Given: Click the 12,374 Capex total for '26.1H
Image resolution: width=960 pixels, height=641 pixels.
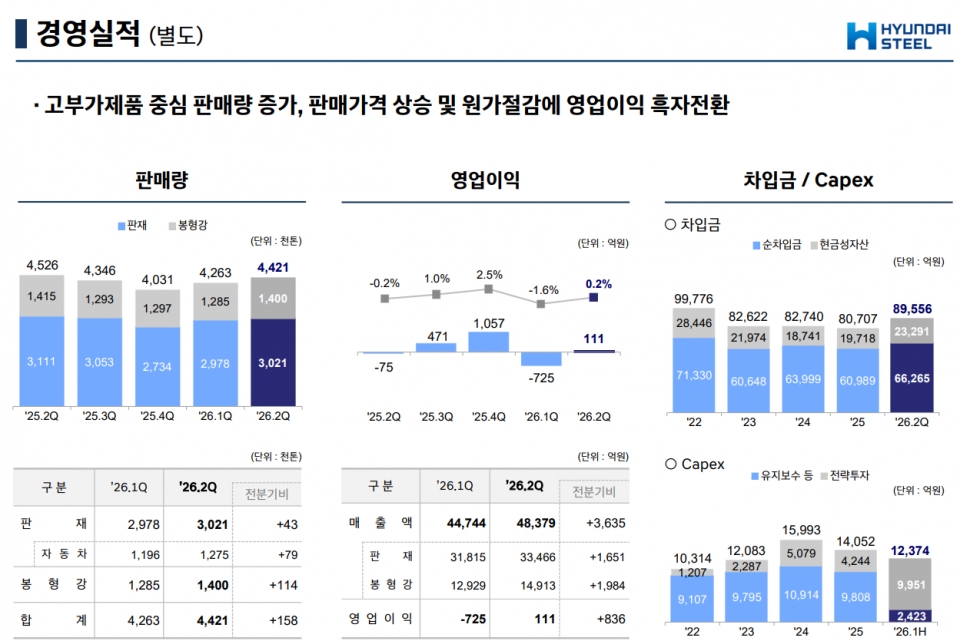Looking at the screenshot, I should [910, 551].
